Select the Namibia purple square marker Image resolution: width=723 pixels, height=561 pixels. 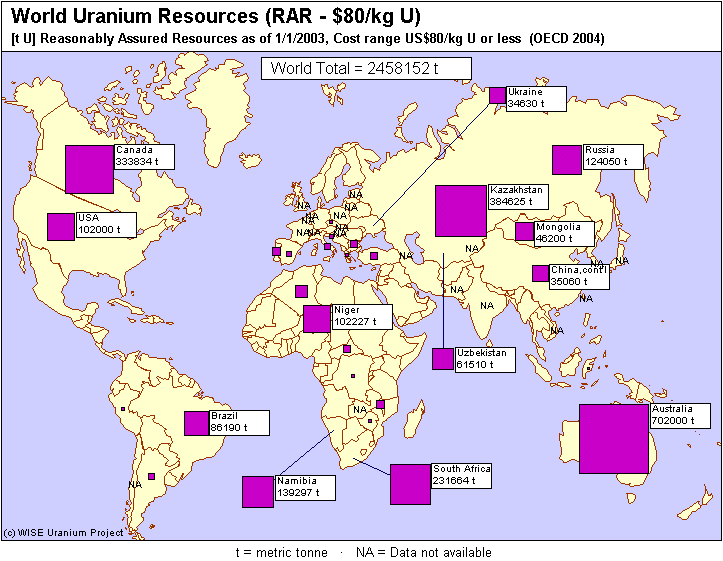(257, 492)
